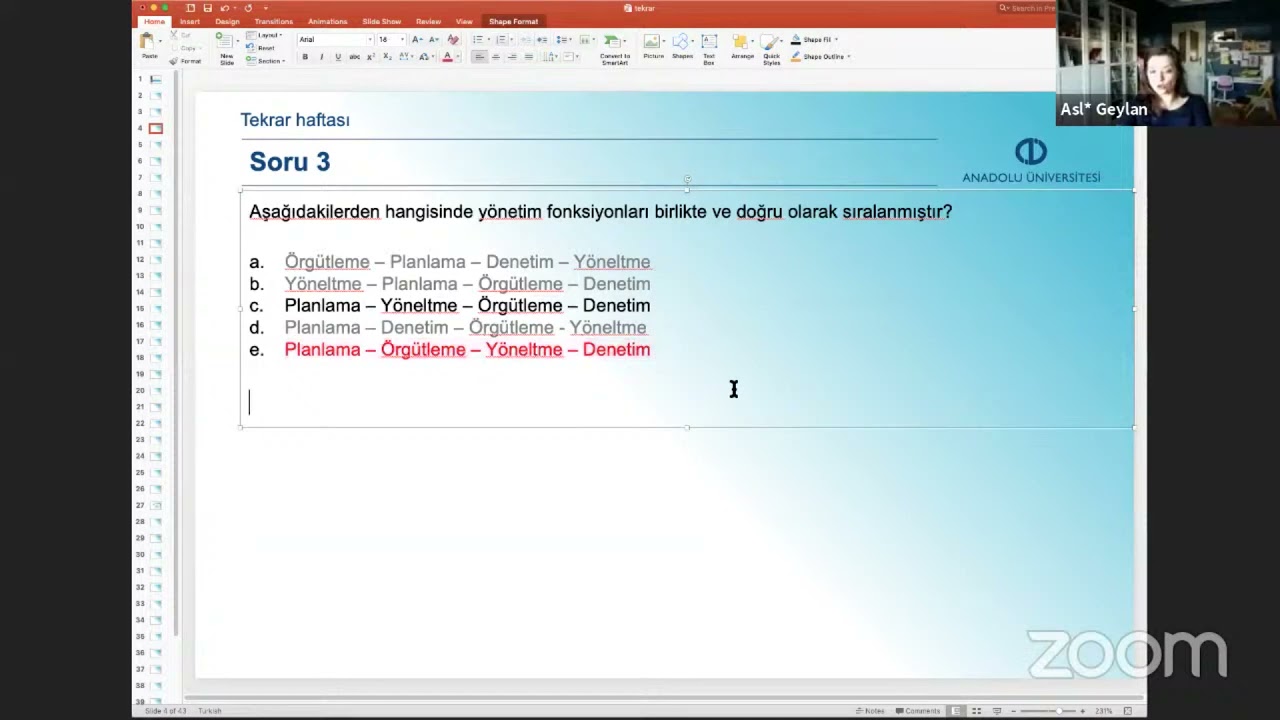Click Convert to SmartArt
The height and width of the screenshot is (720, 1280).
pyautogui.click(x=615, y=49)
